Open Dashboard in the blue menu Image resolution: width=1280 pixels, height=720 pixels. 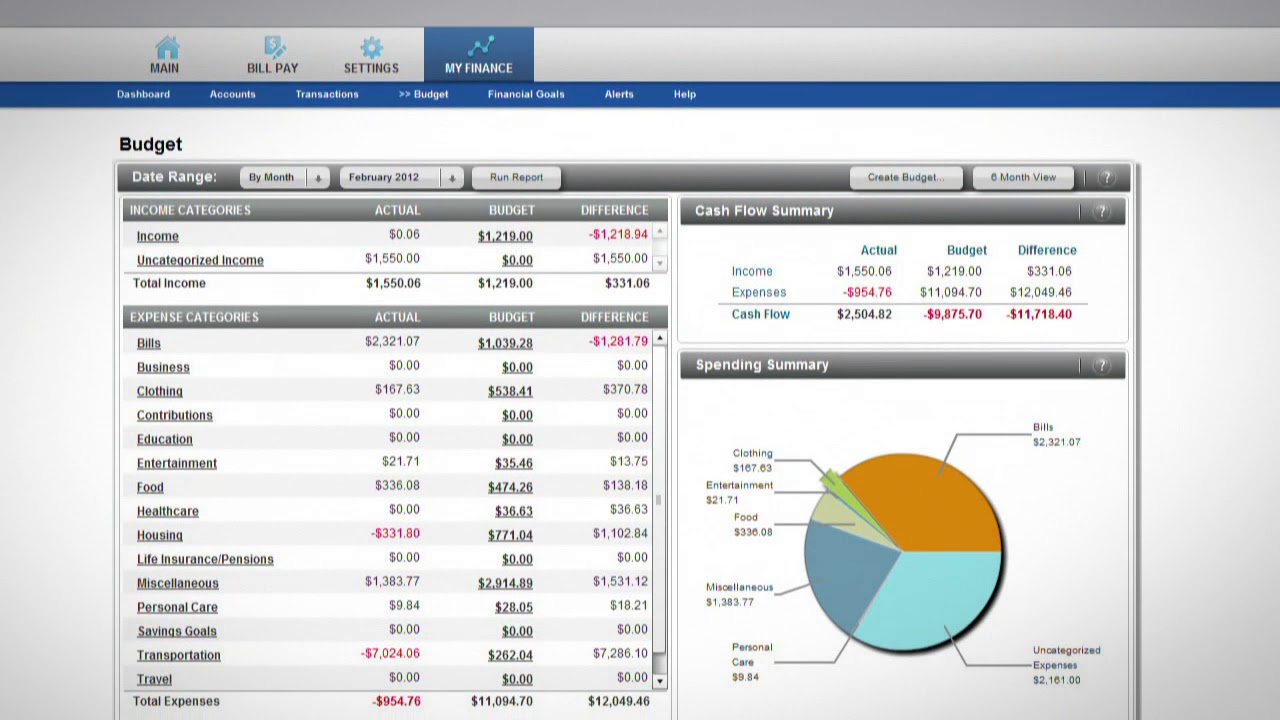(143, 94)
